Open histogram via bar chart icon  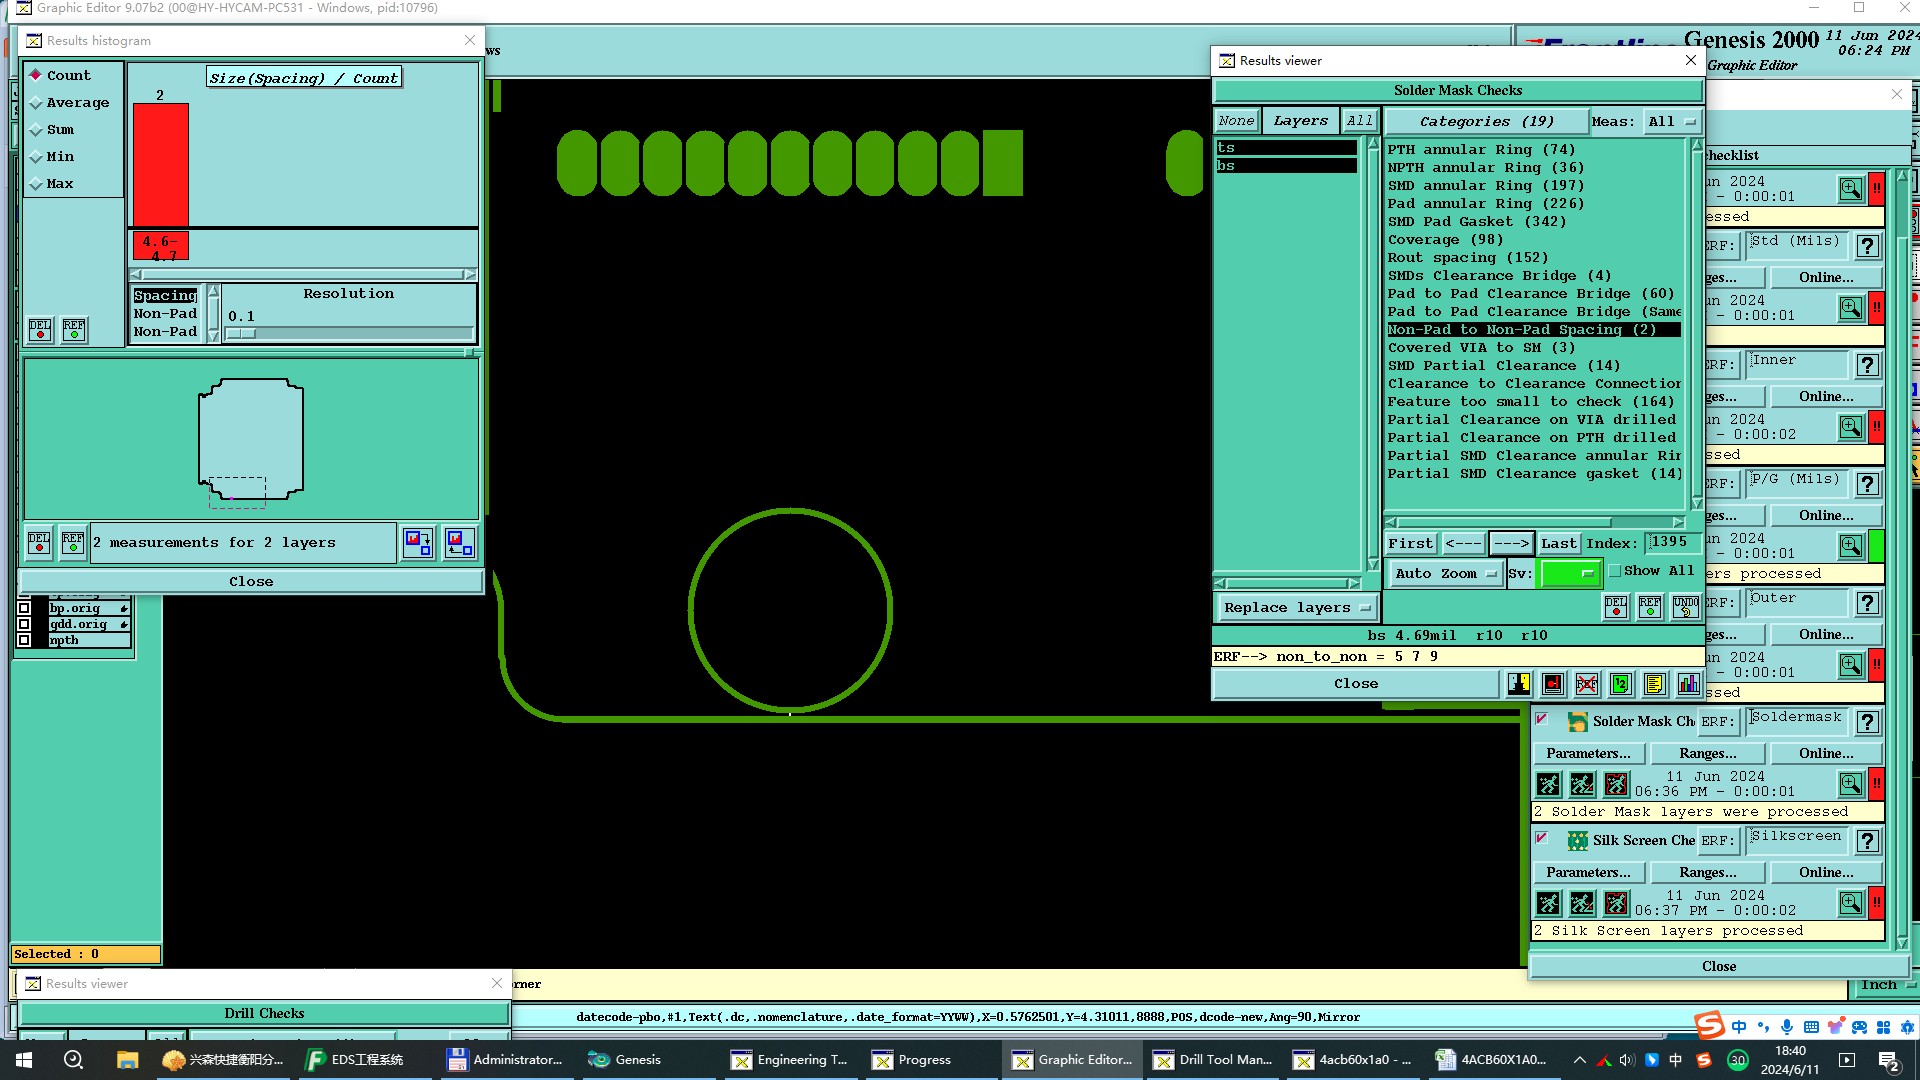point(1688,684)
